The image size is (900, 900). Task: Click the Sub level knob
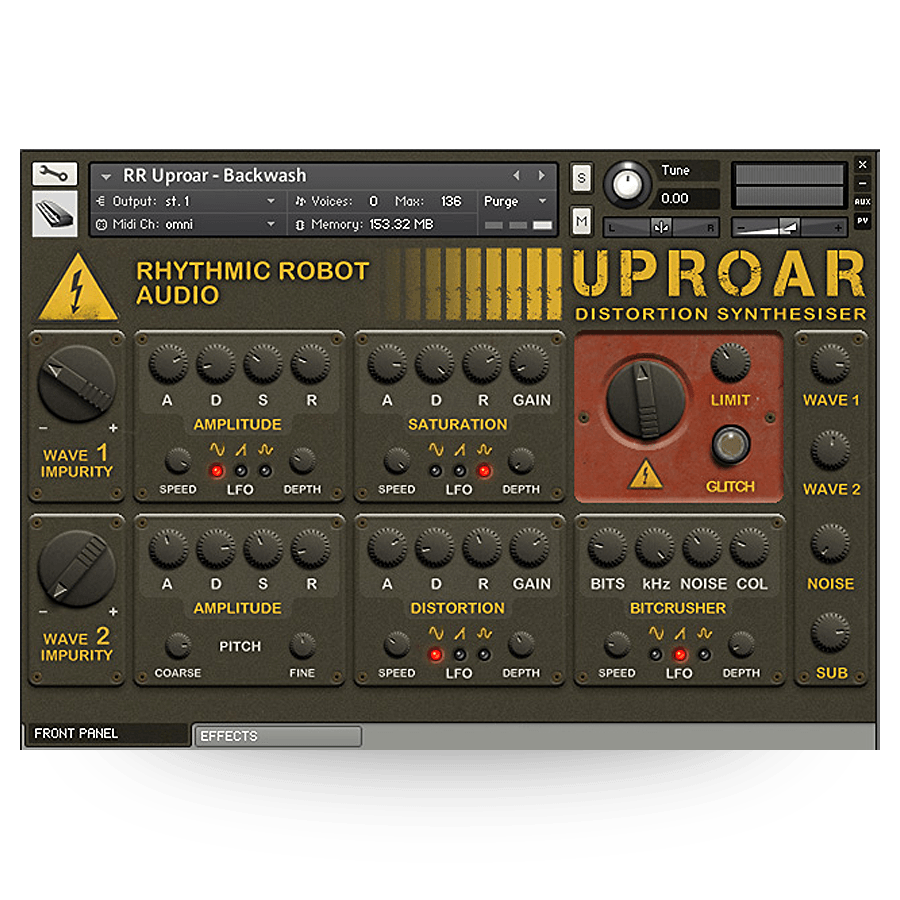coord(830,633)
